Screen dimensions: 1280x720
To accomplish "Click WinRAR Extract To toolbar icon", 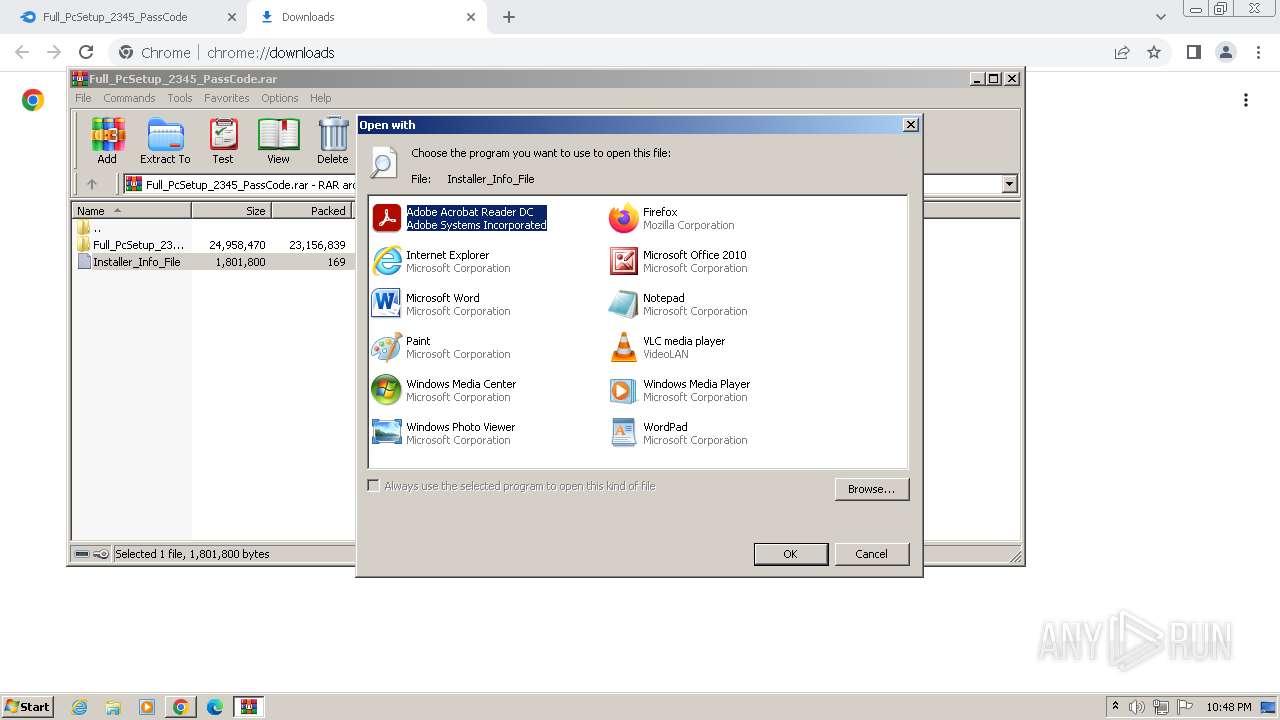I will click(x=165, y=141).
